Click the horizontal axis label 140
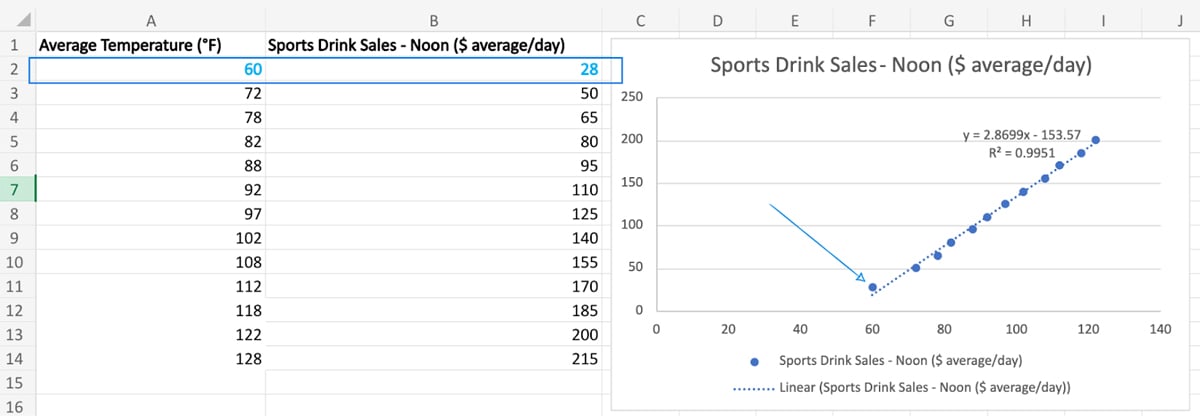 (1159, 328)
